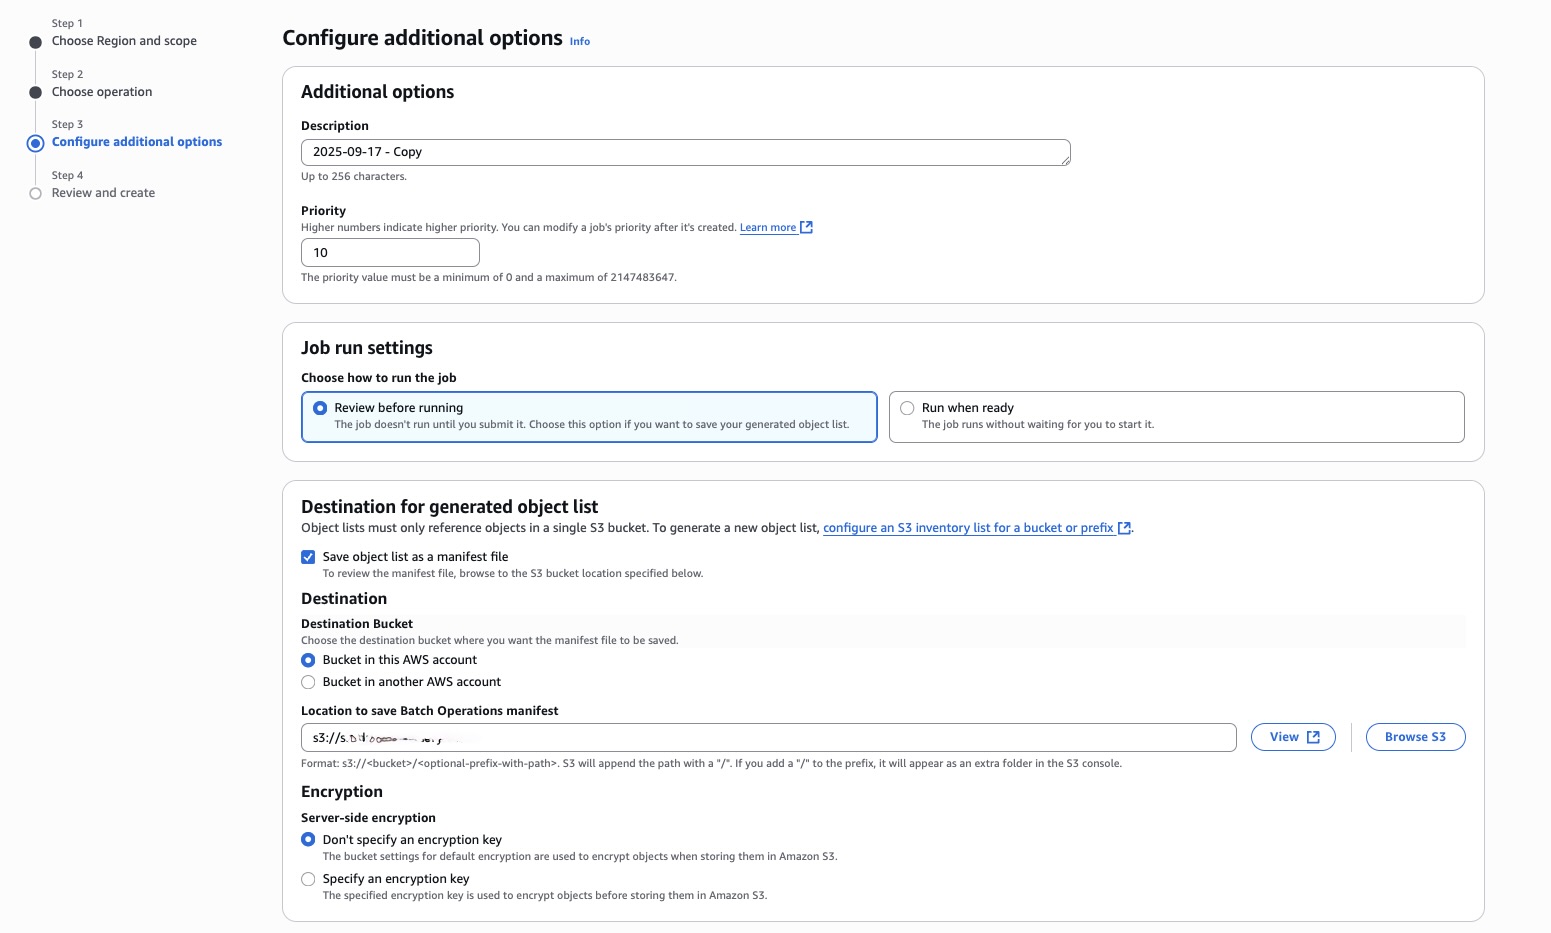This screenshot has width=1551, height=933.
Task: Click the Description text field
Action: pyautogui.click(x=685, y=153)
